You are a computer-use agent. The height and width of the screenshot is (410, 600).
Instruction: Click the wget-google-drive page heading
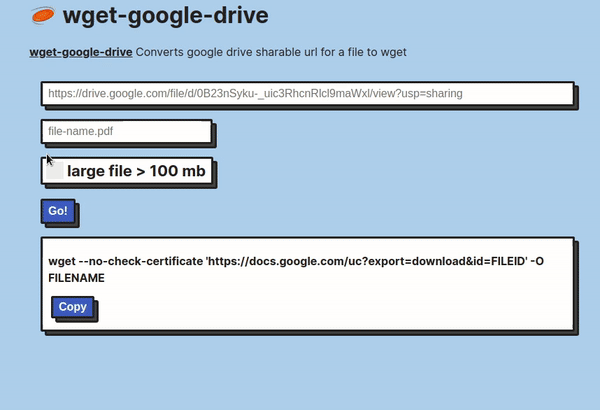tap(166, 16)
